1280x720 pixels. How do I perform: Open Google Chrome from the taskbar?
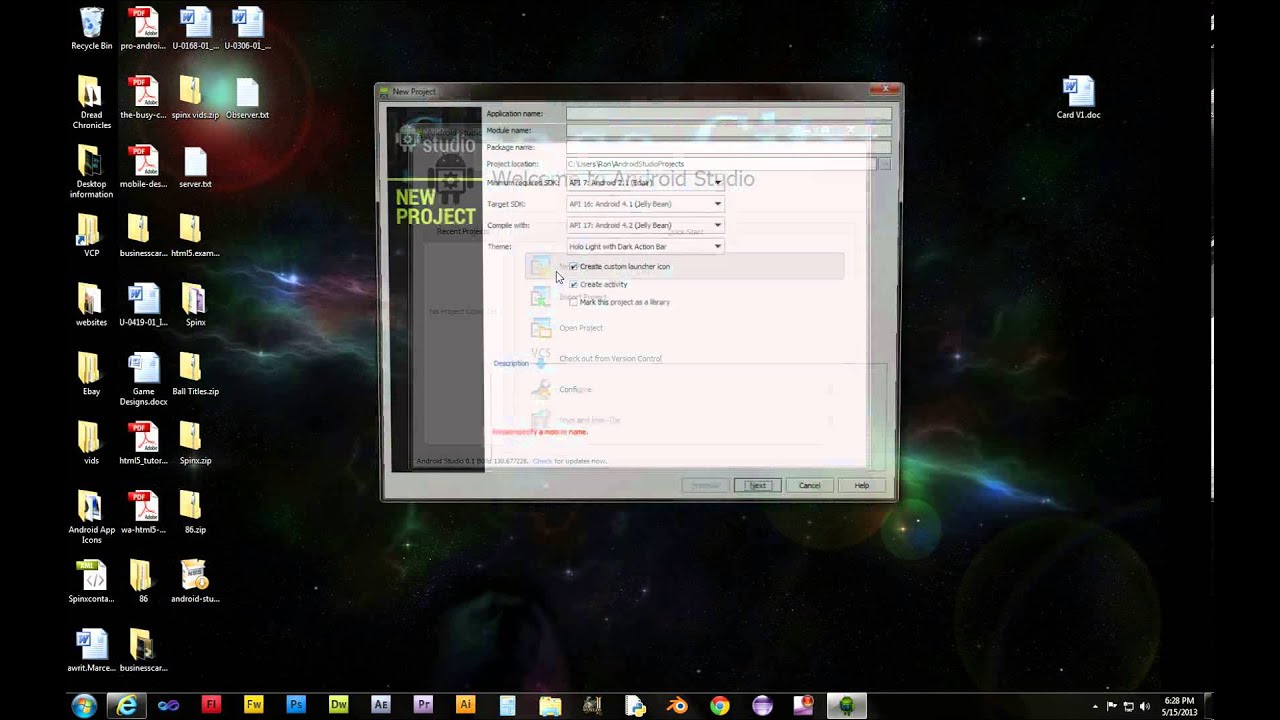coord(720,705)
